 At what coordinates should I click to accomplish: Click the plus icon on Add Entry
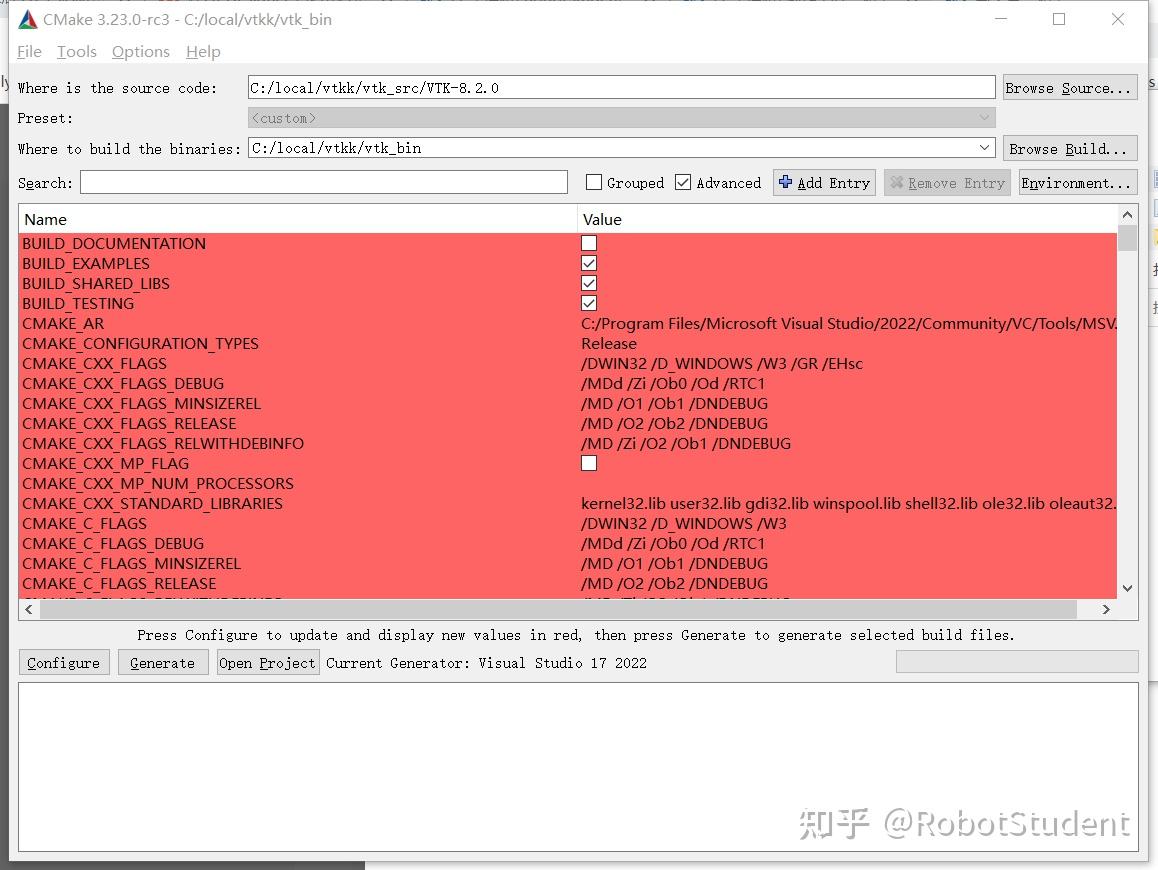pos(786,182)
